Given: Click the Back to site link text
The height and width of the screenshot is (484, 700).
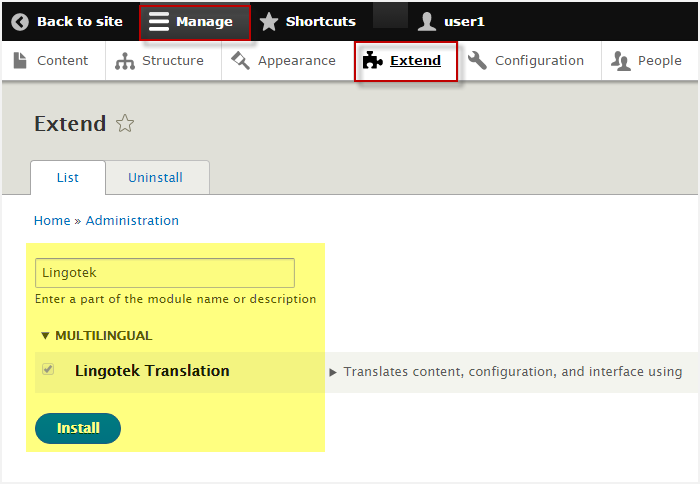Looking at the screenshot, I should pyautogui.click(x=79, y=21).
